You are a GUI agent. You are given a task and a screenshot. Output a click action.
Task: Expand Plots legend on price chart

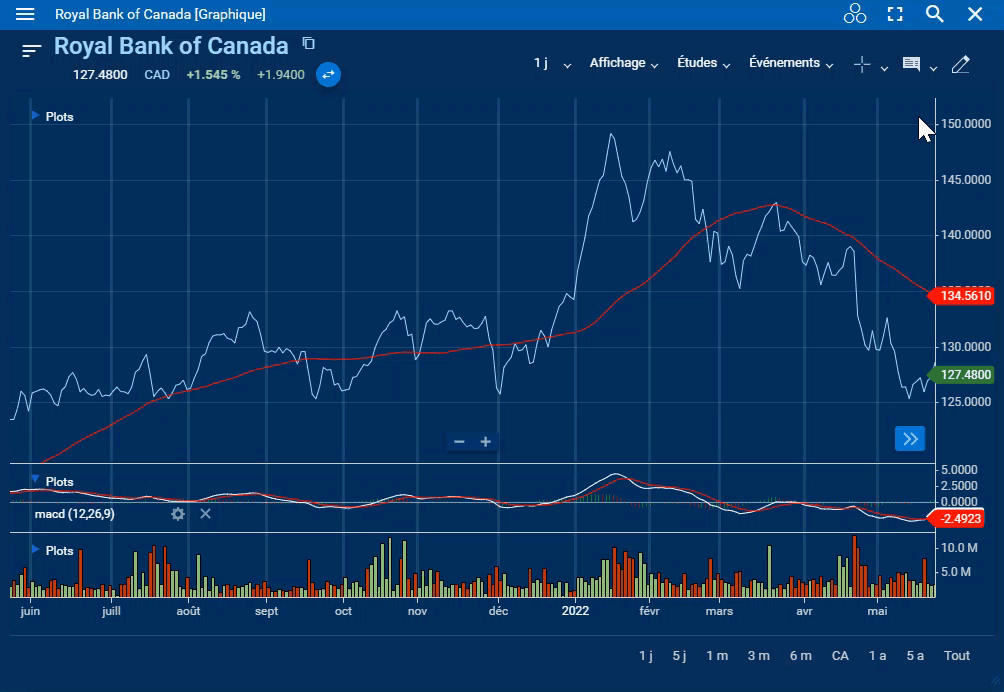(36, 116)
